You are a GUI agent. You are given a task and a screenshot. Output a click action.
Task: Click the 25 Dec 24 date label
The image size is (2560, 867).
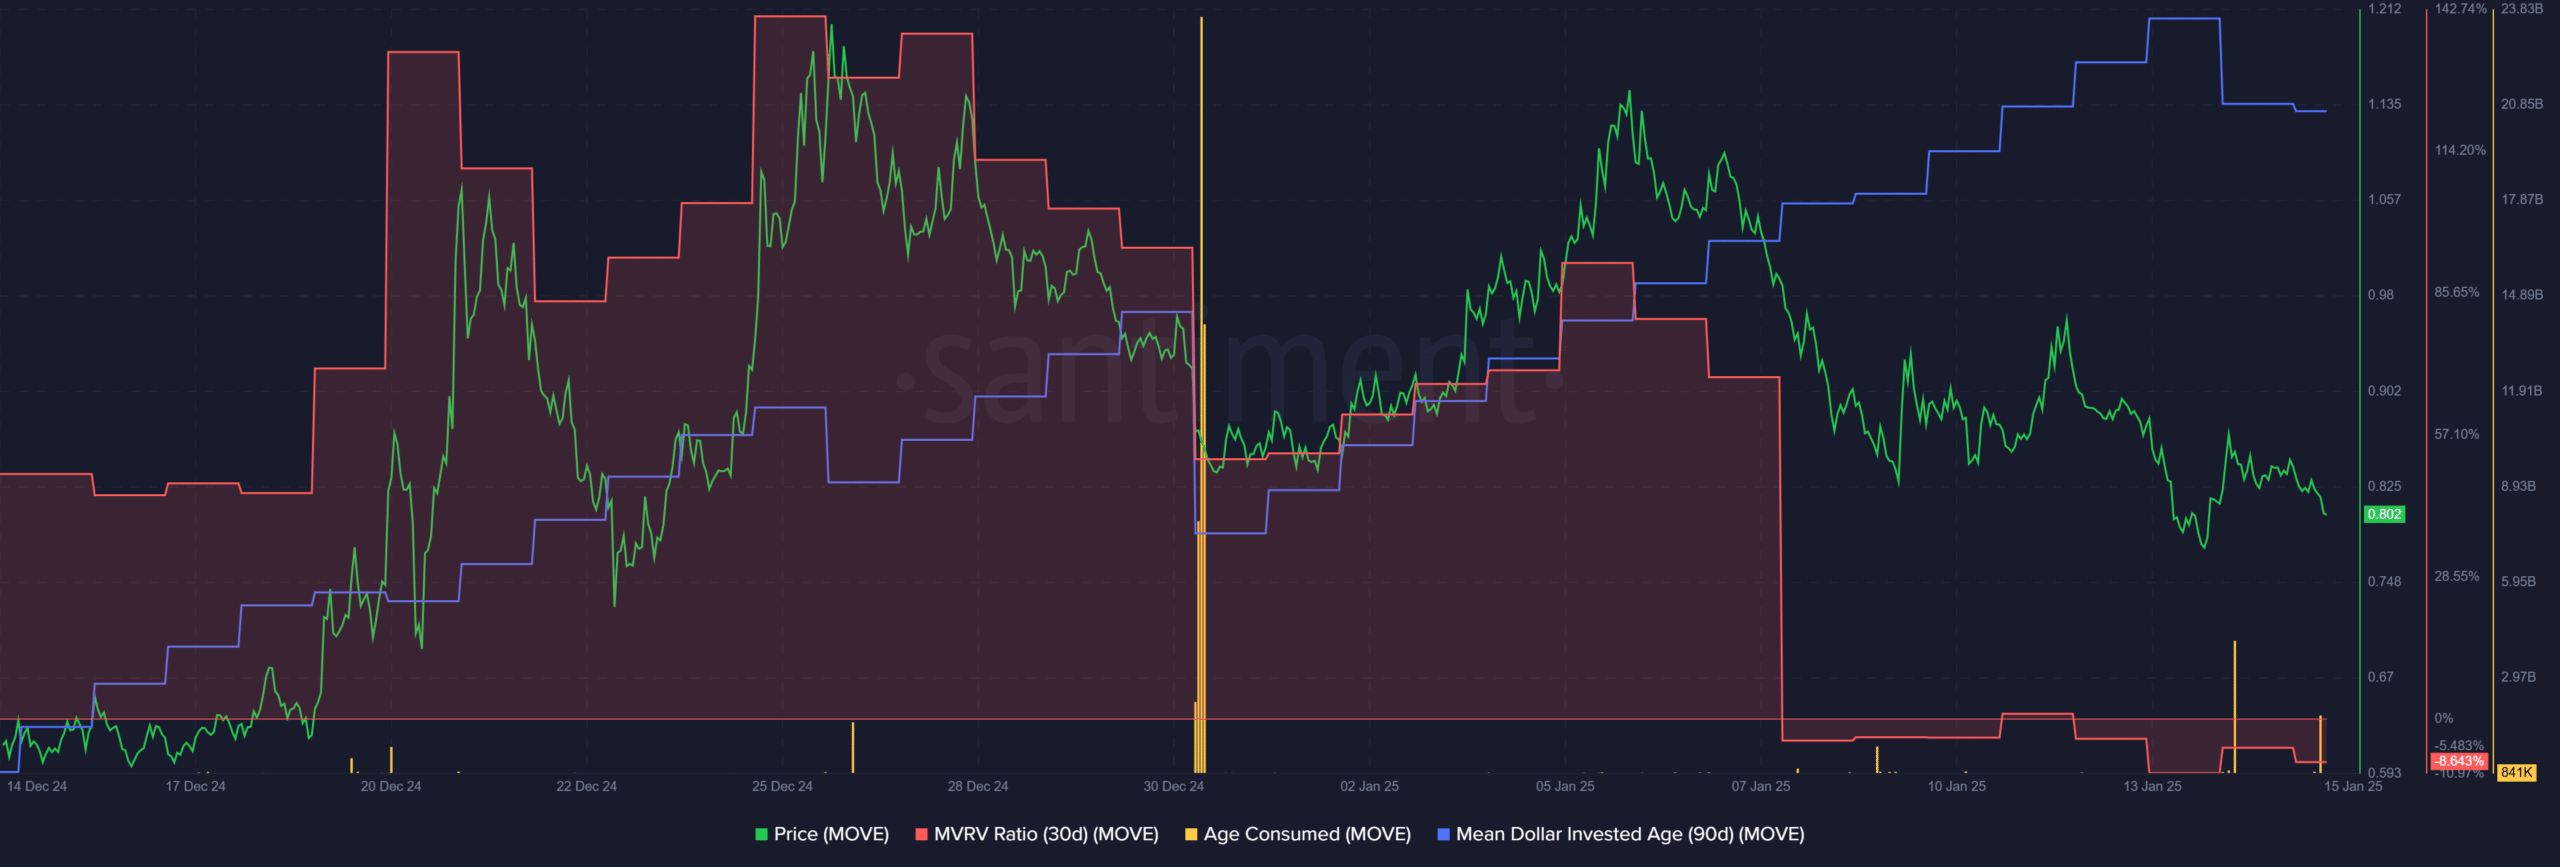(x=782, y=786)
